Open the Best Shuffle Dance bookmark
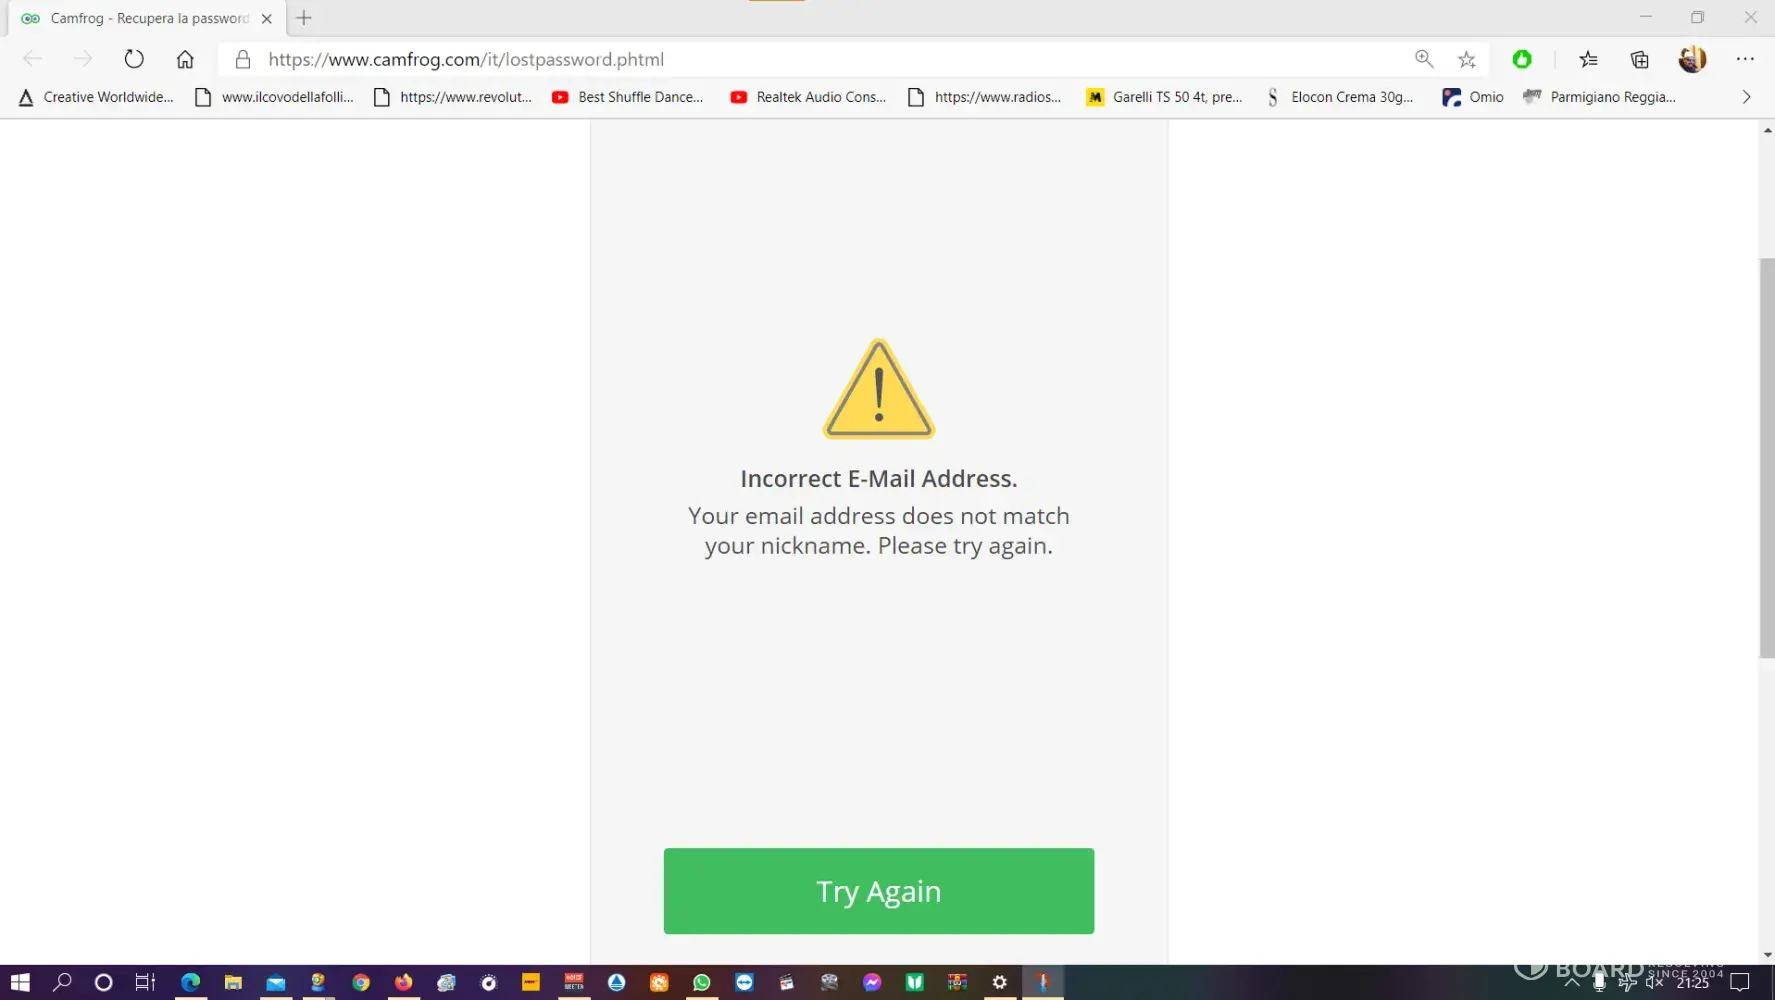Screen dimensions: 1775x1000 [628, 97]
